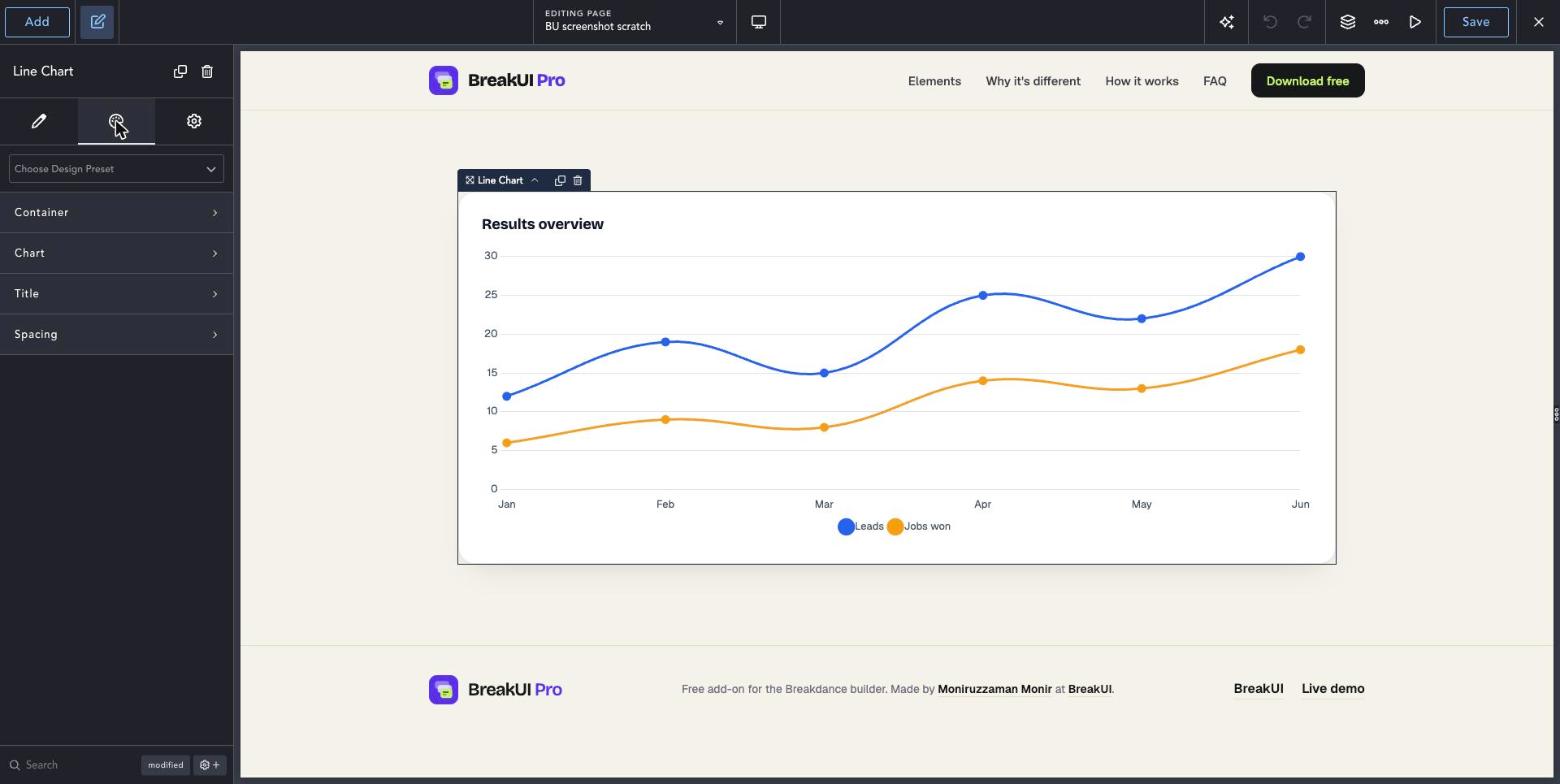Open the design palette tab
1560x784 pixels.
click(x=116, y=121)
